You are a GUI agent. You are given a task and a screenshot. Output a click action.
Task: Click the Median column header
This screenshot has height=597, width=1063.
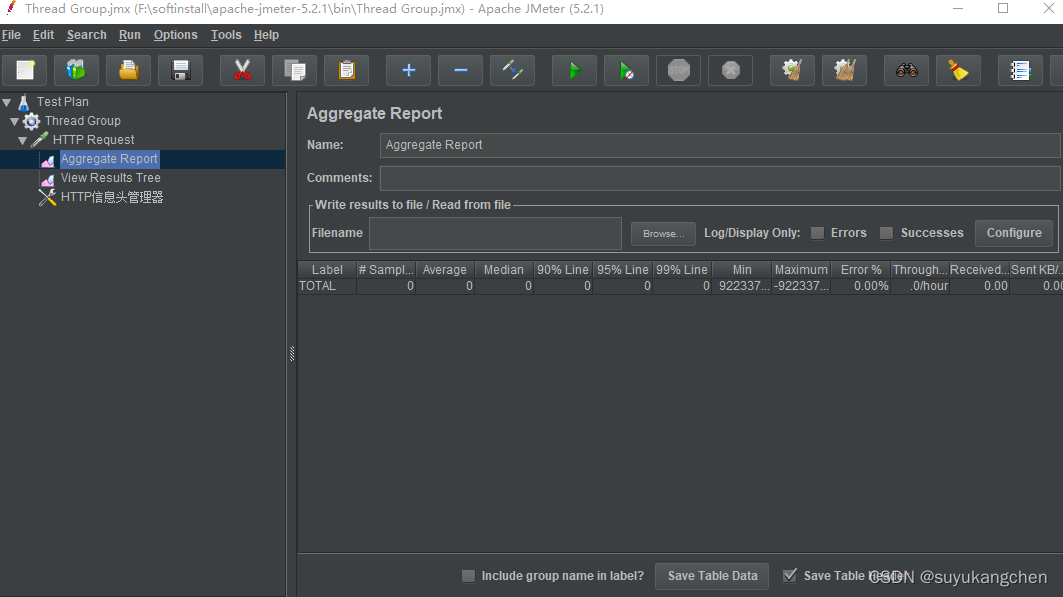click(504, 270)
